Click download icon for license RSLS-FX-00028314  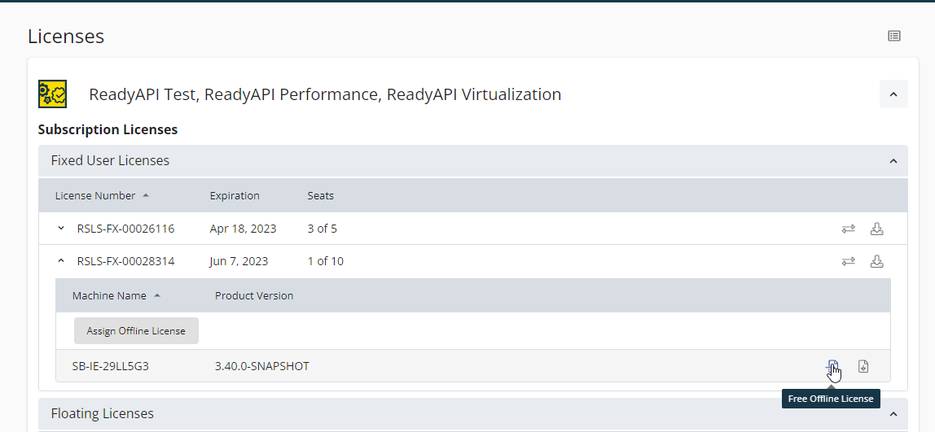point(877,262)
